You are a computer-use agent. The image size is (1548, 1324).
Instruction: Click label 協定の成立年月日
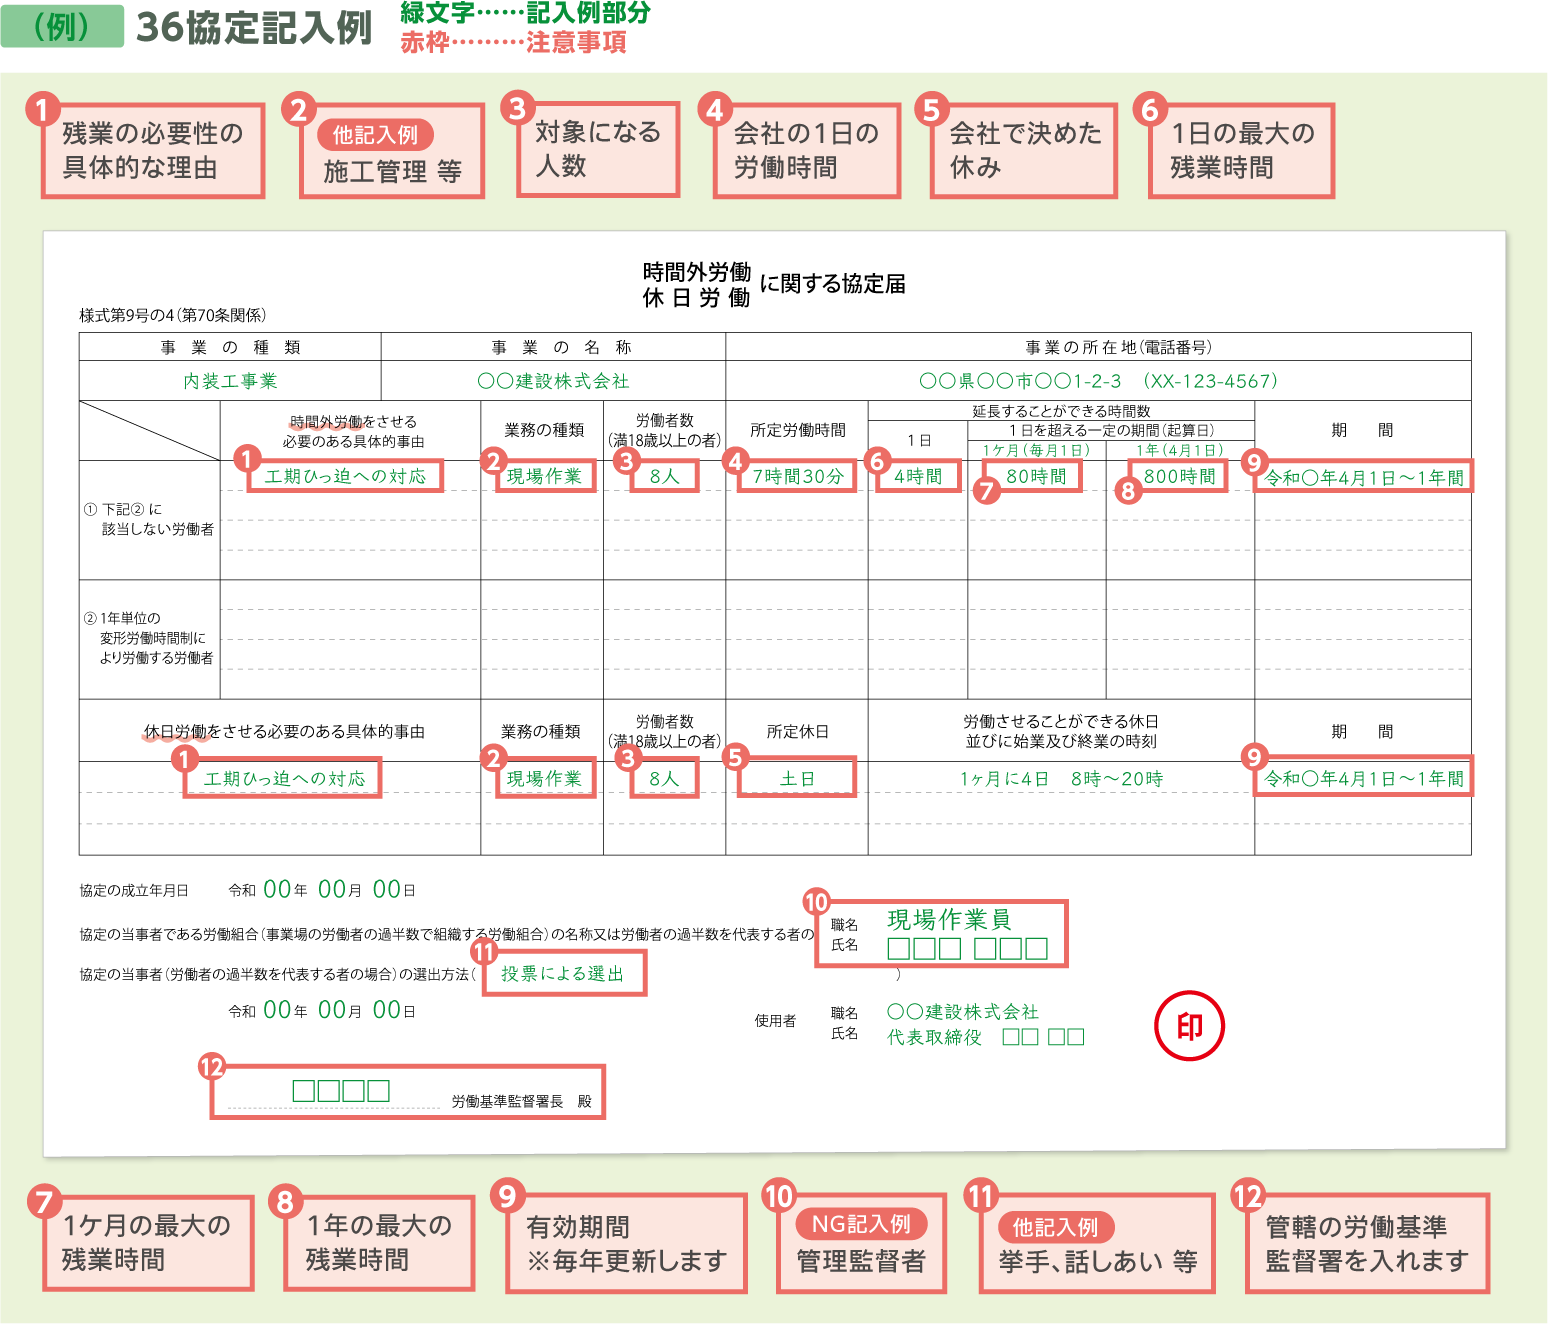coord(134,890)
